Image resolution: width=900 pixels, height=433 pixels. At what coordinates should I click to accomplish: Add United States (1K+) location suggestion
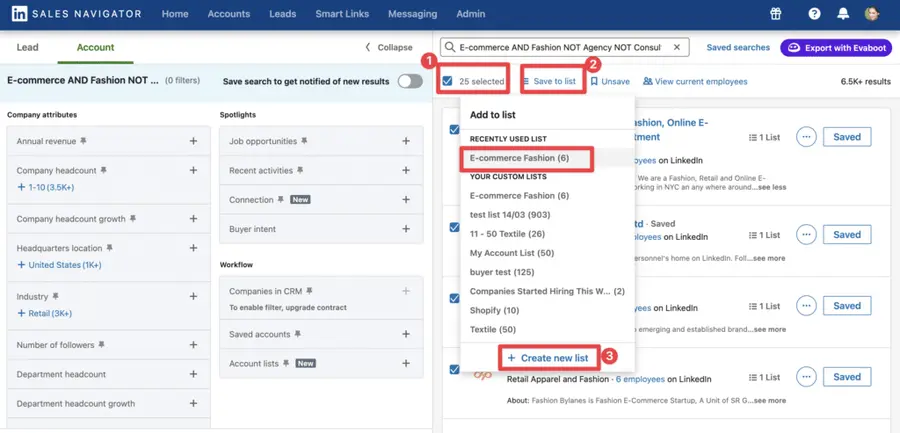click(x=60, y=265)
